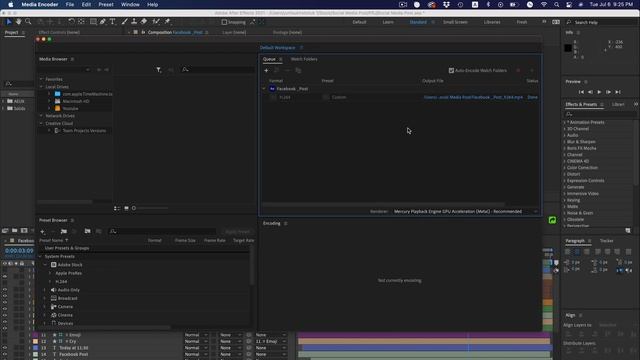Open the Edit menu in menu bar
This screenshot has height=360, width=640.
click(x=86, y=4)
